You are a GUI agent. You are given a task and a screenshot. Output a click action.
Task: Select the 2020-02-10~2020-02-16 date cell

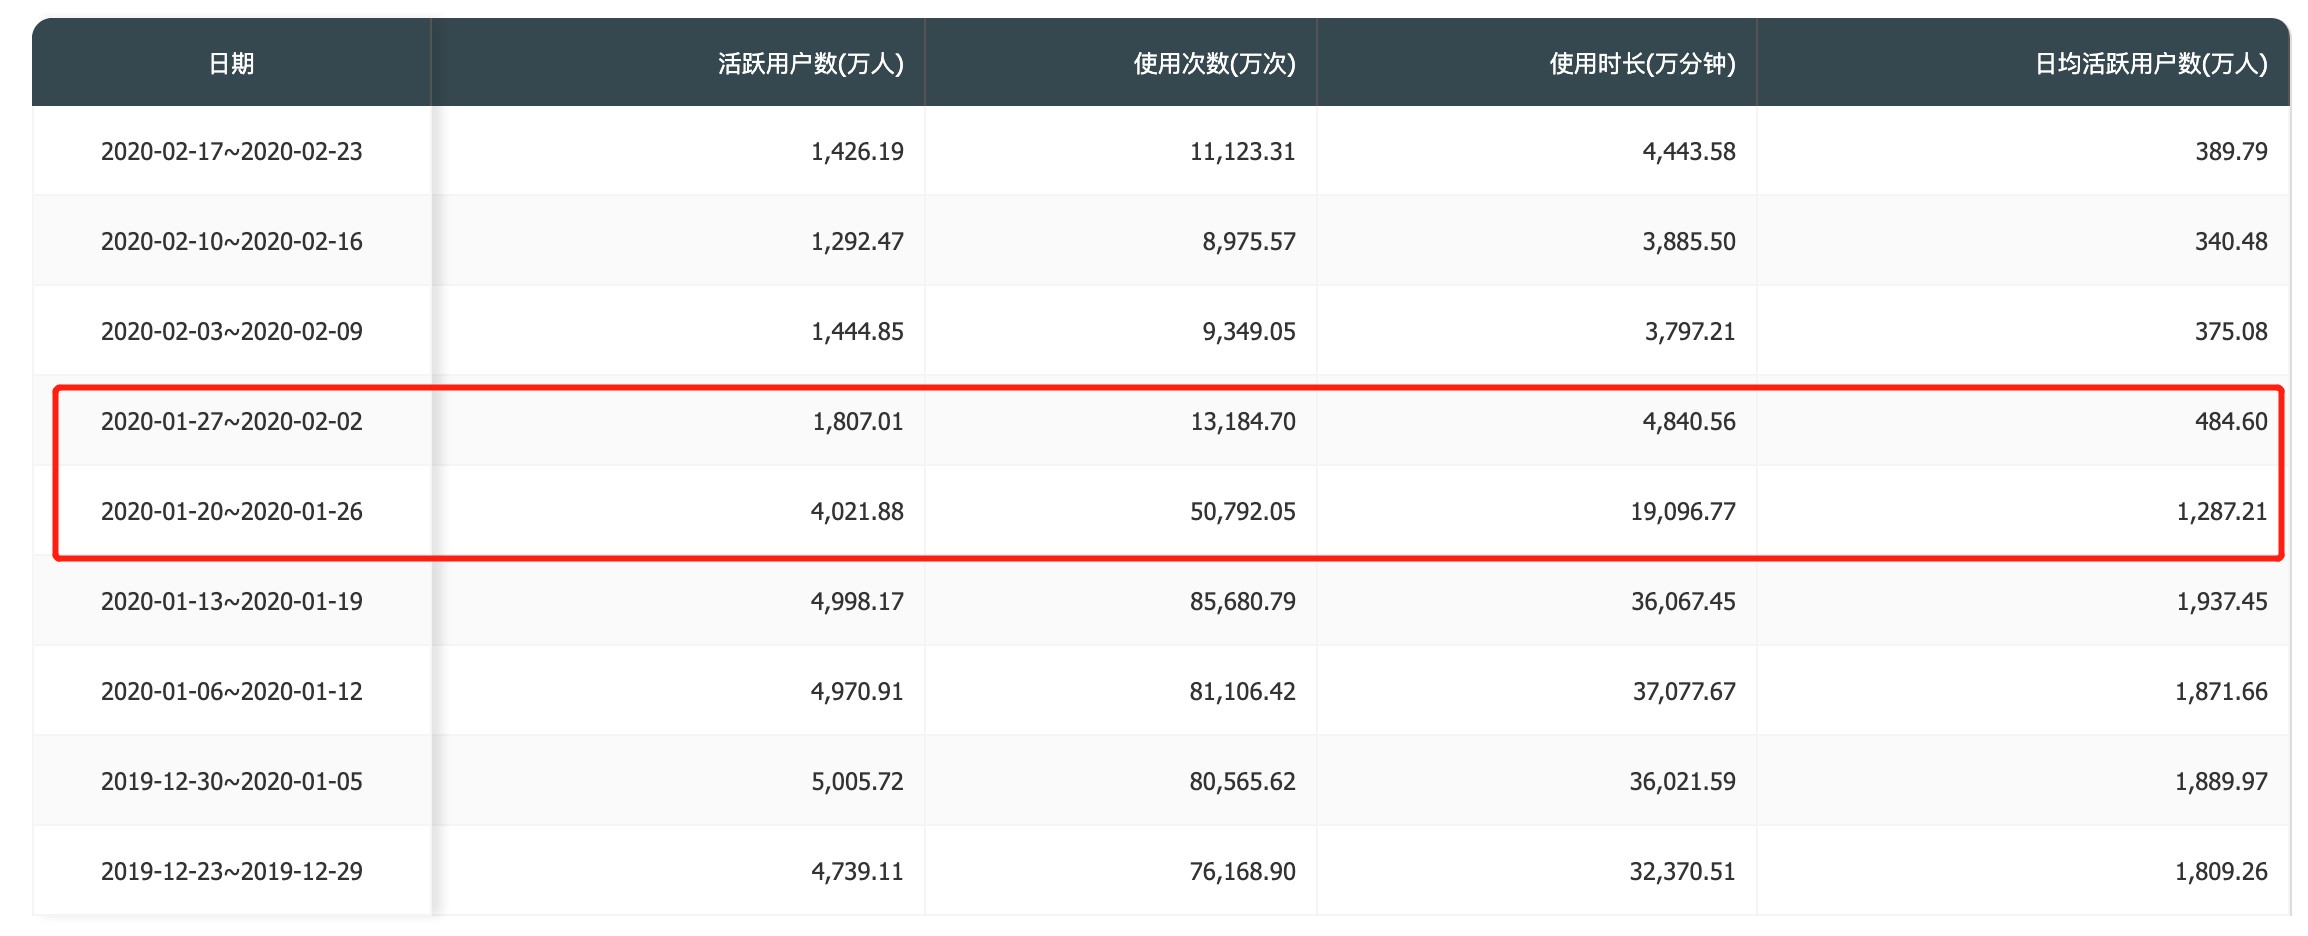pyautogui.click(x=231, y=242)
